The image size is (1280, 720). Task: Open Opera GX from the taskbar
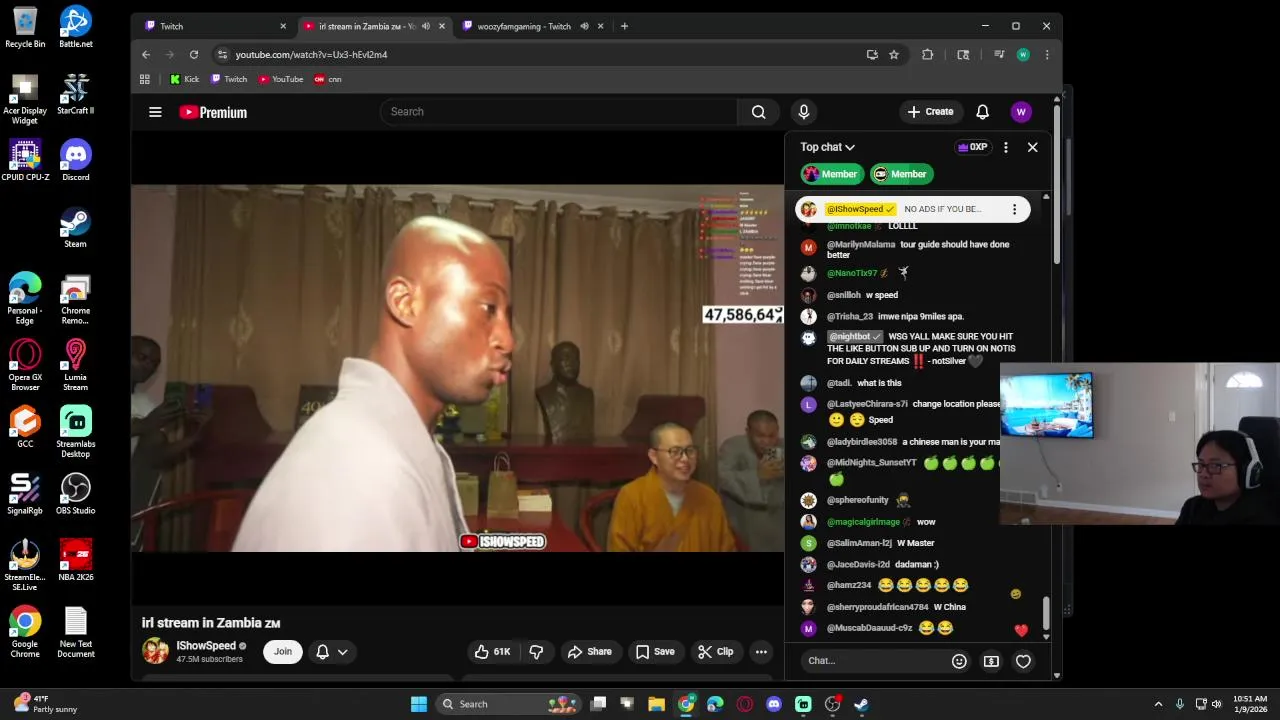click(x=745, y=704)
